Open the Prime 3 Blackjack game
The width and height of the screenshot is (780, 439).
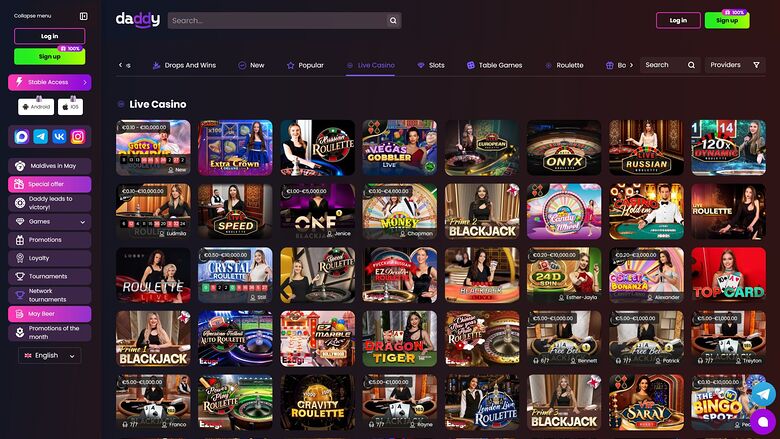point(564,402)
